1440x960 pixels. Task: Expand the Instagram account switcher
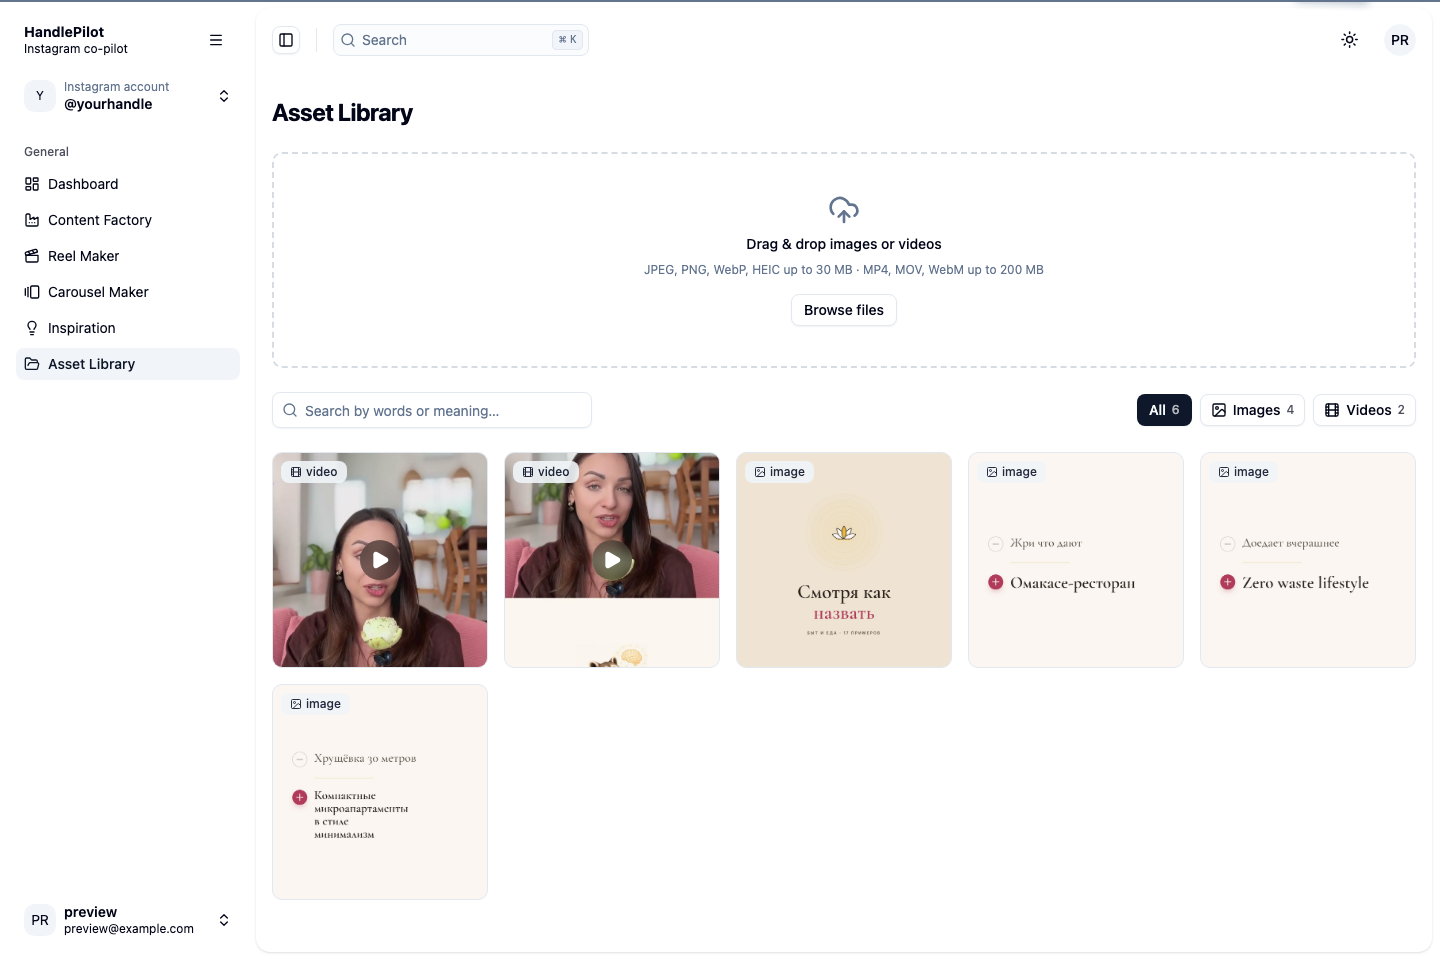point(128,96)
